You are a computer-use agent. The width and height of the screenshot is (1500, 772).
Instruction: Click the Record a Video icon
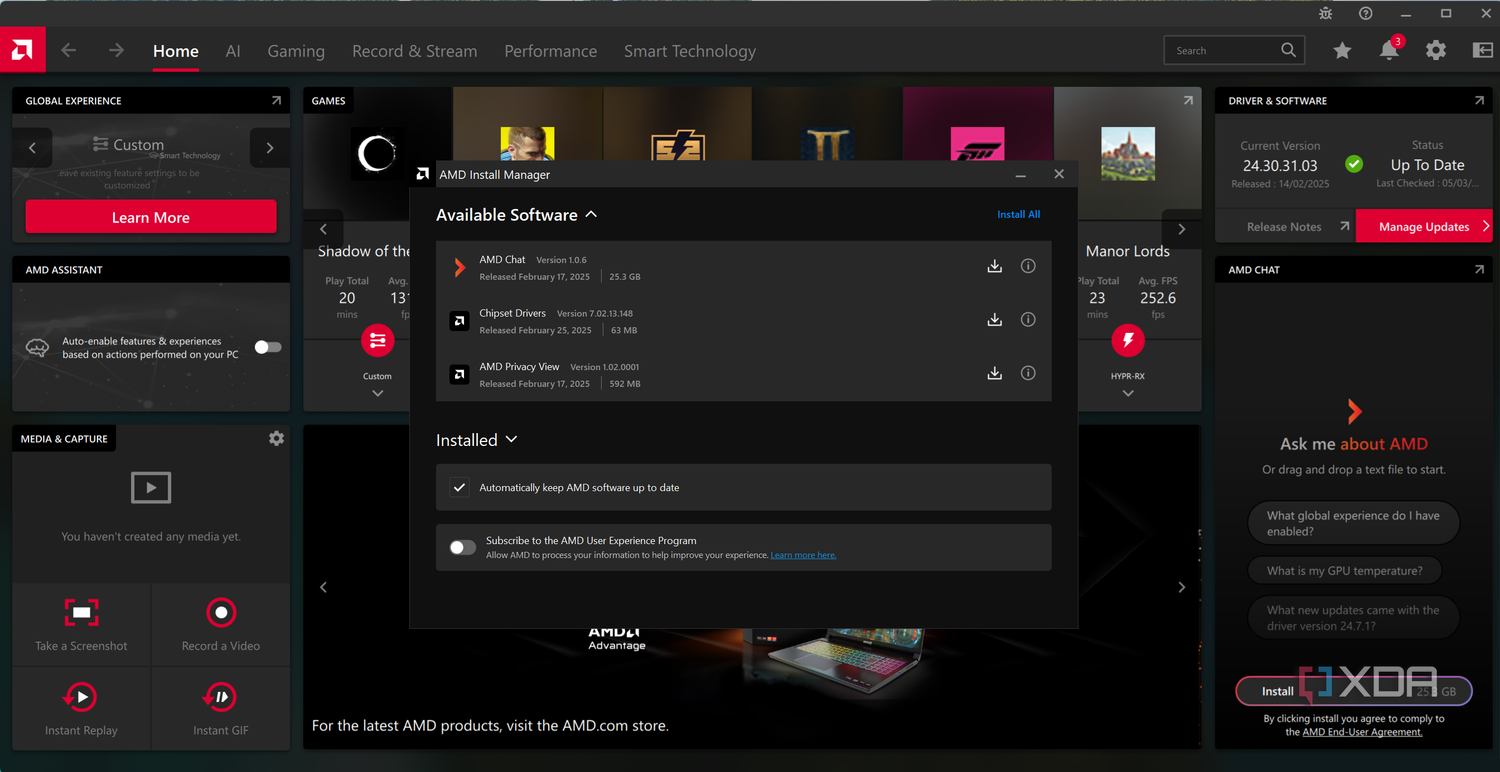click(220, 613)
